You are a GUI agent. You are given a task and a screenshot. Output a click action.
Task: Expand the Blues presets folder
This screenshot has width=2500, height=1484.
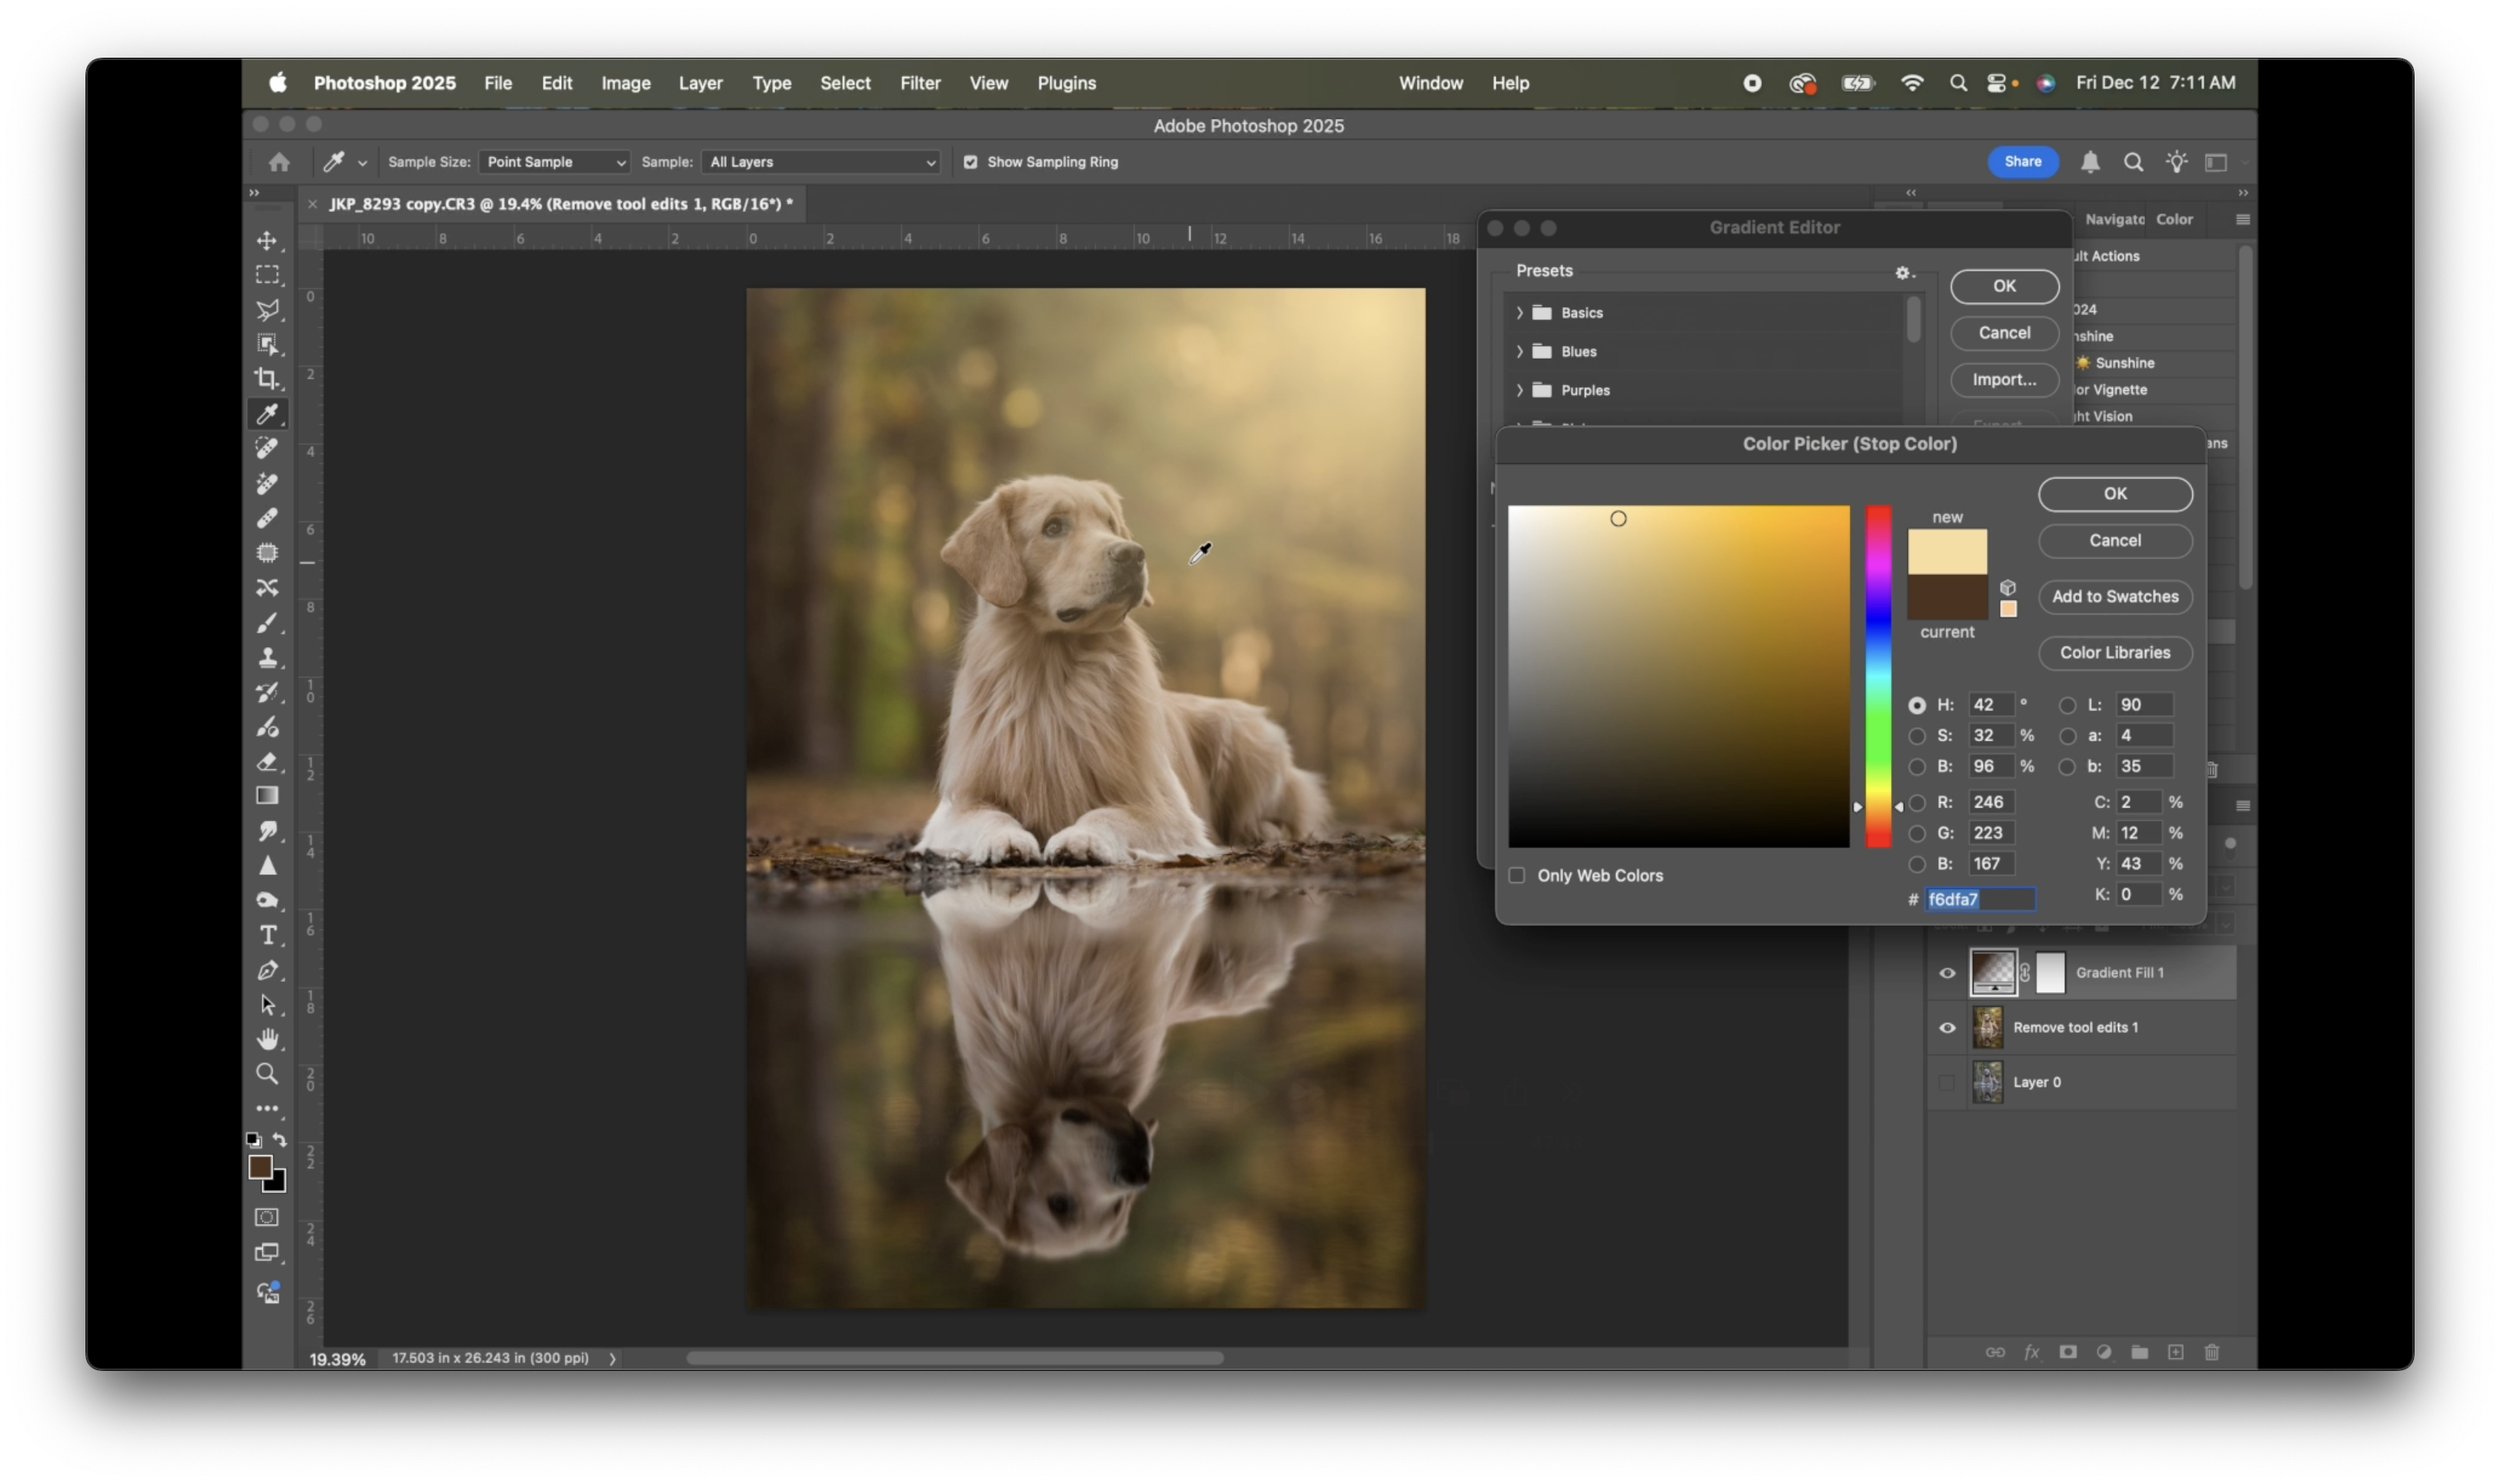point(1519,352)
